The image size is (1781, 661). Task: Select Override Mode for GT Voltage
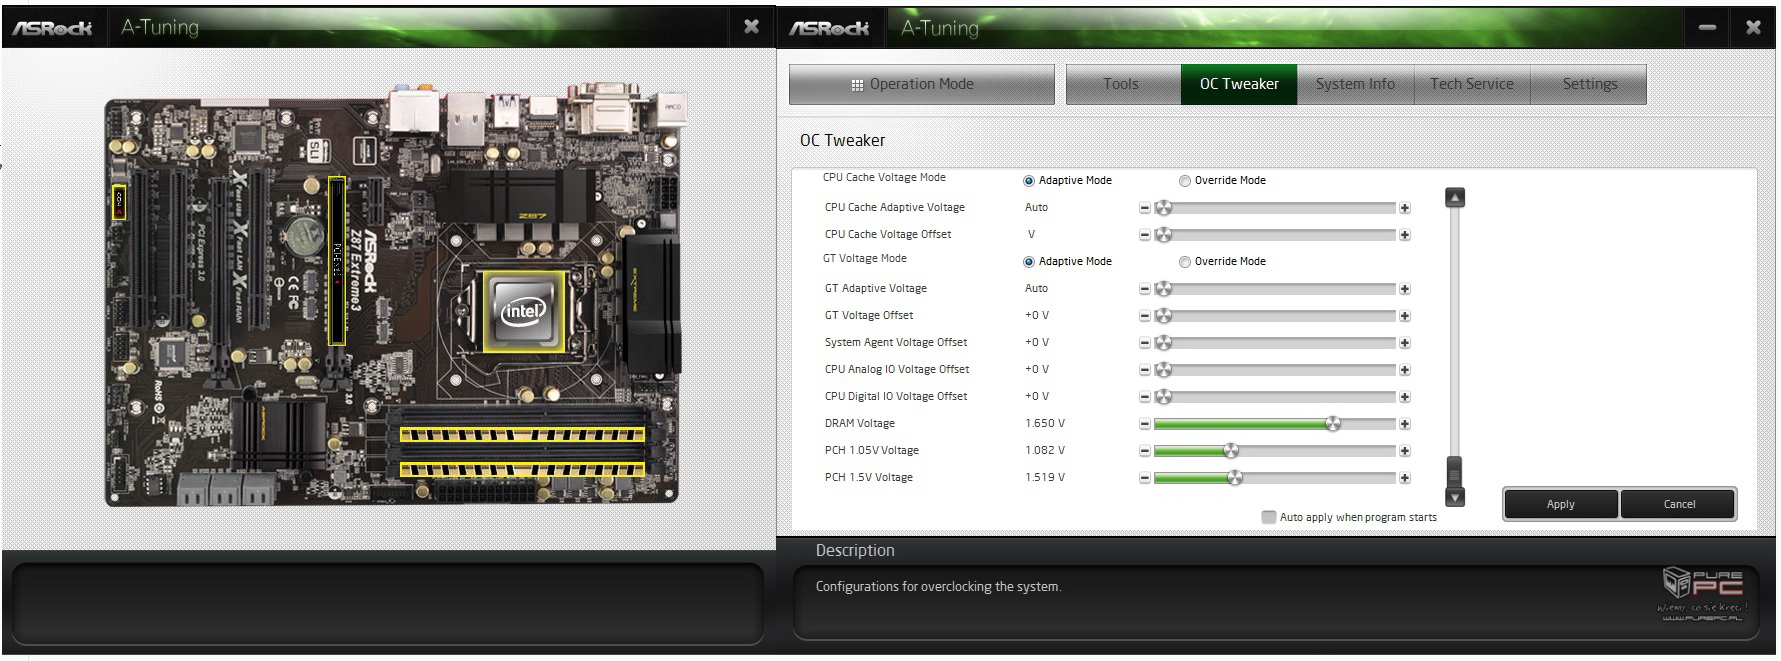pos(1185,262)
